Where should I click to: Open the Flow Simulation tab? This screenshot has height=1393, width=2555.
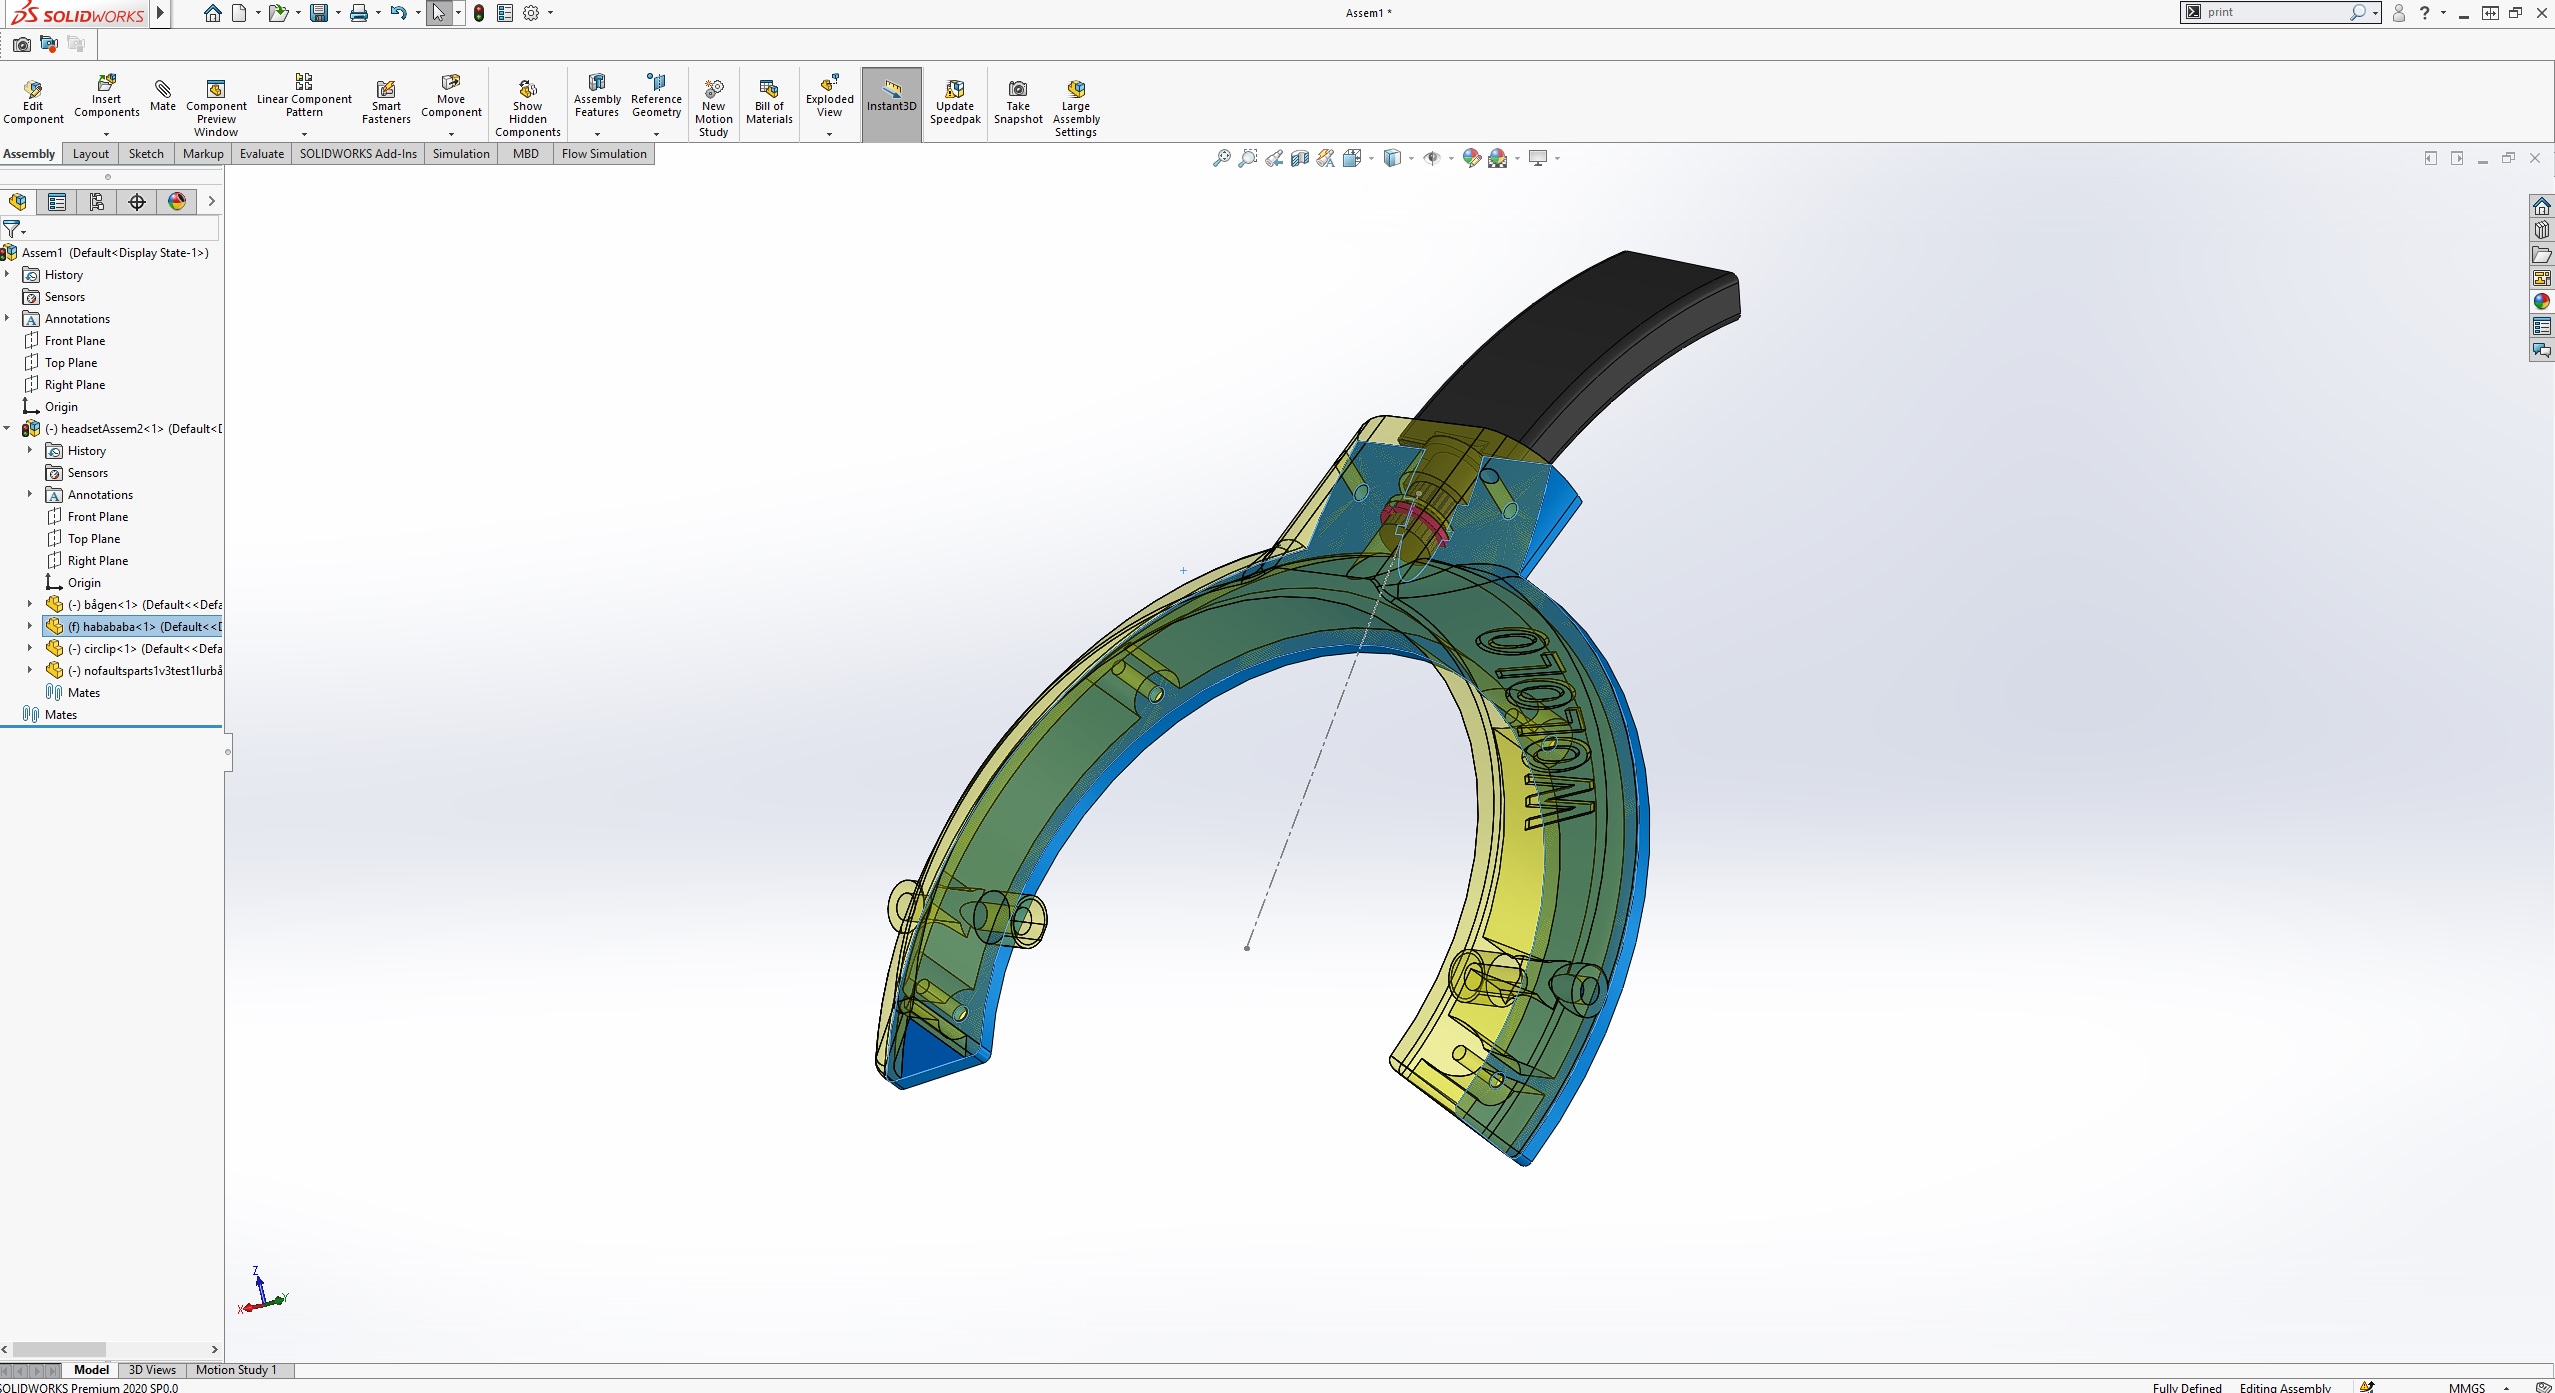point(604,154)
